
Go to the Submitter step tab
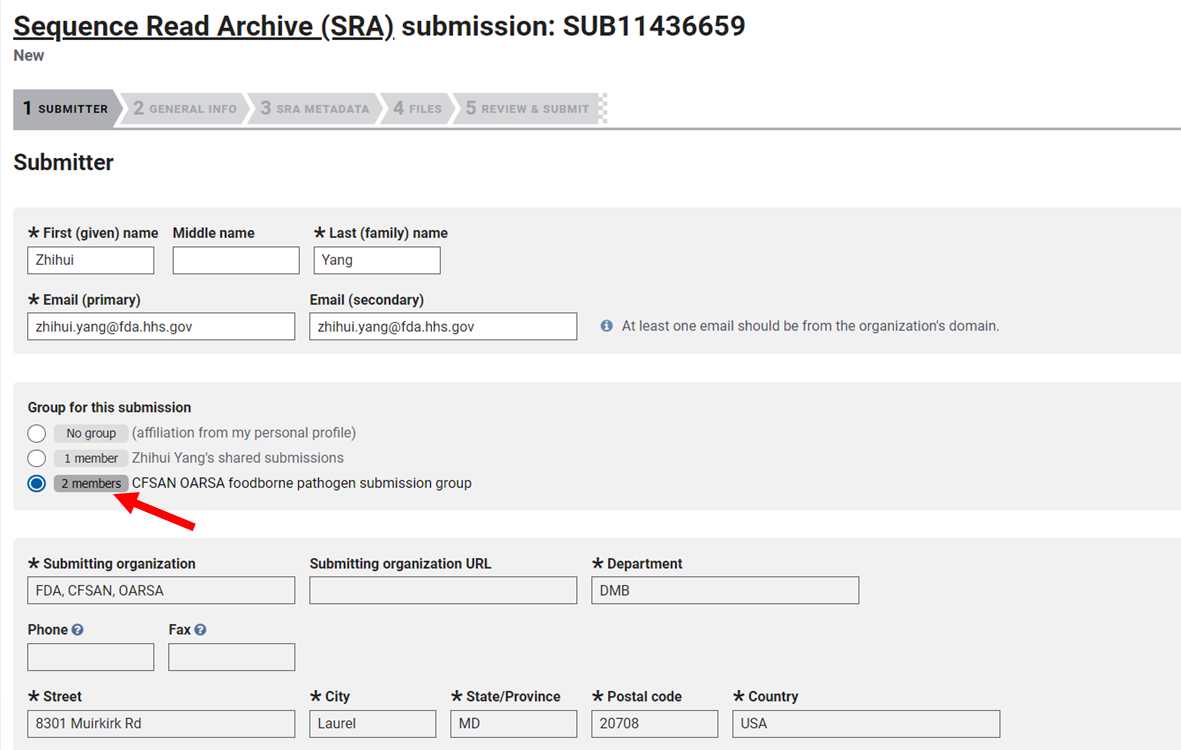[x=66, y=108]
